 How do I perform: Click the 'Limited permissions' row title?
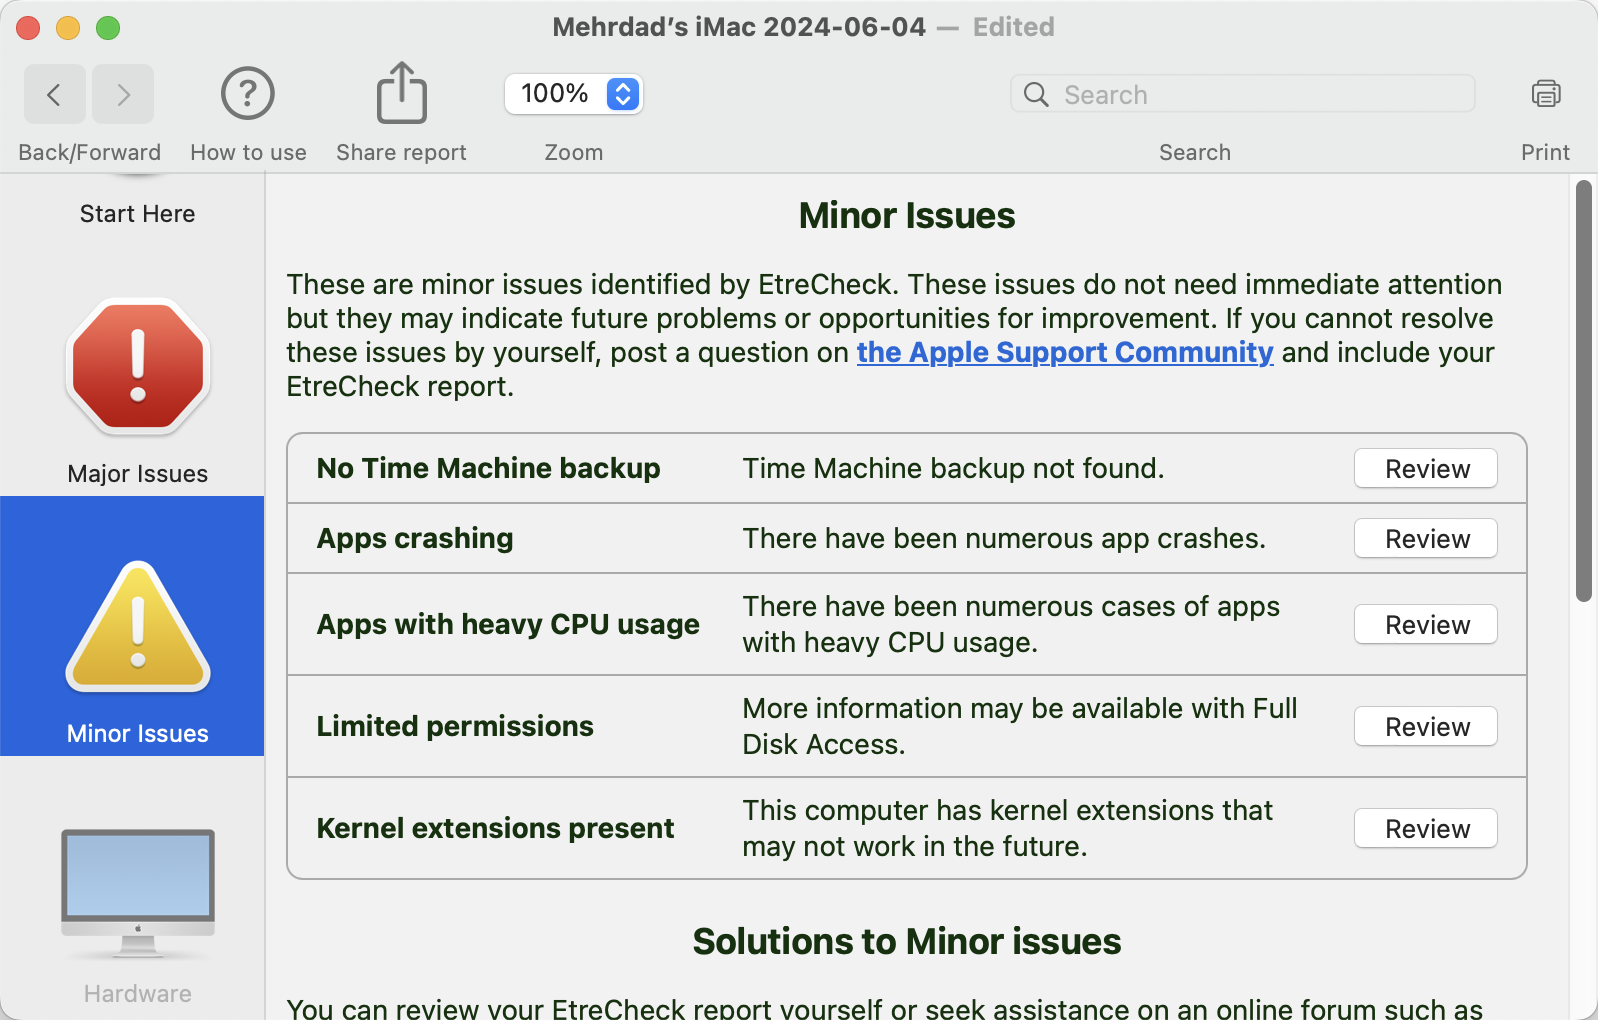point(455,726)
